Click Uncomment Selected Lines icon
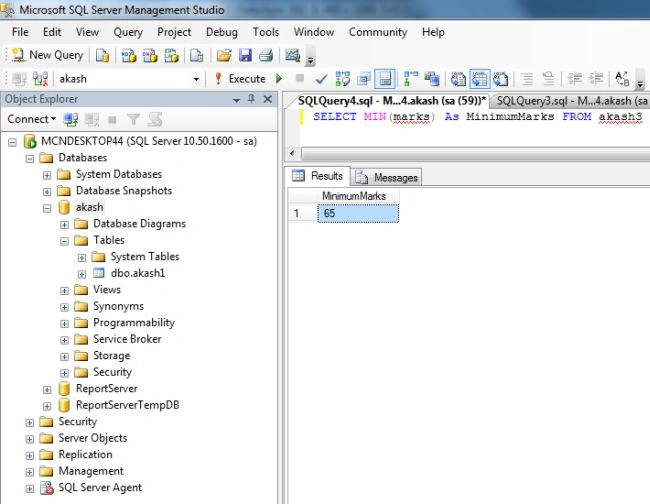This screenshot has width=650, height=504. point(548,79)
